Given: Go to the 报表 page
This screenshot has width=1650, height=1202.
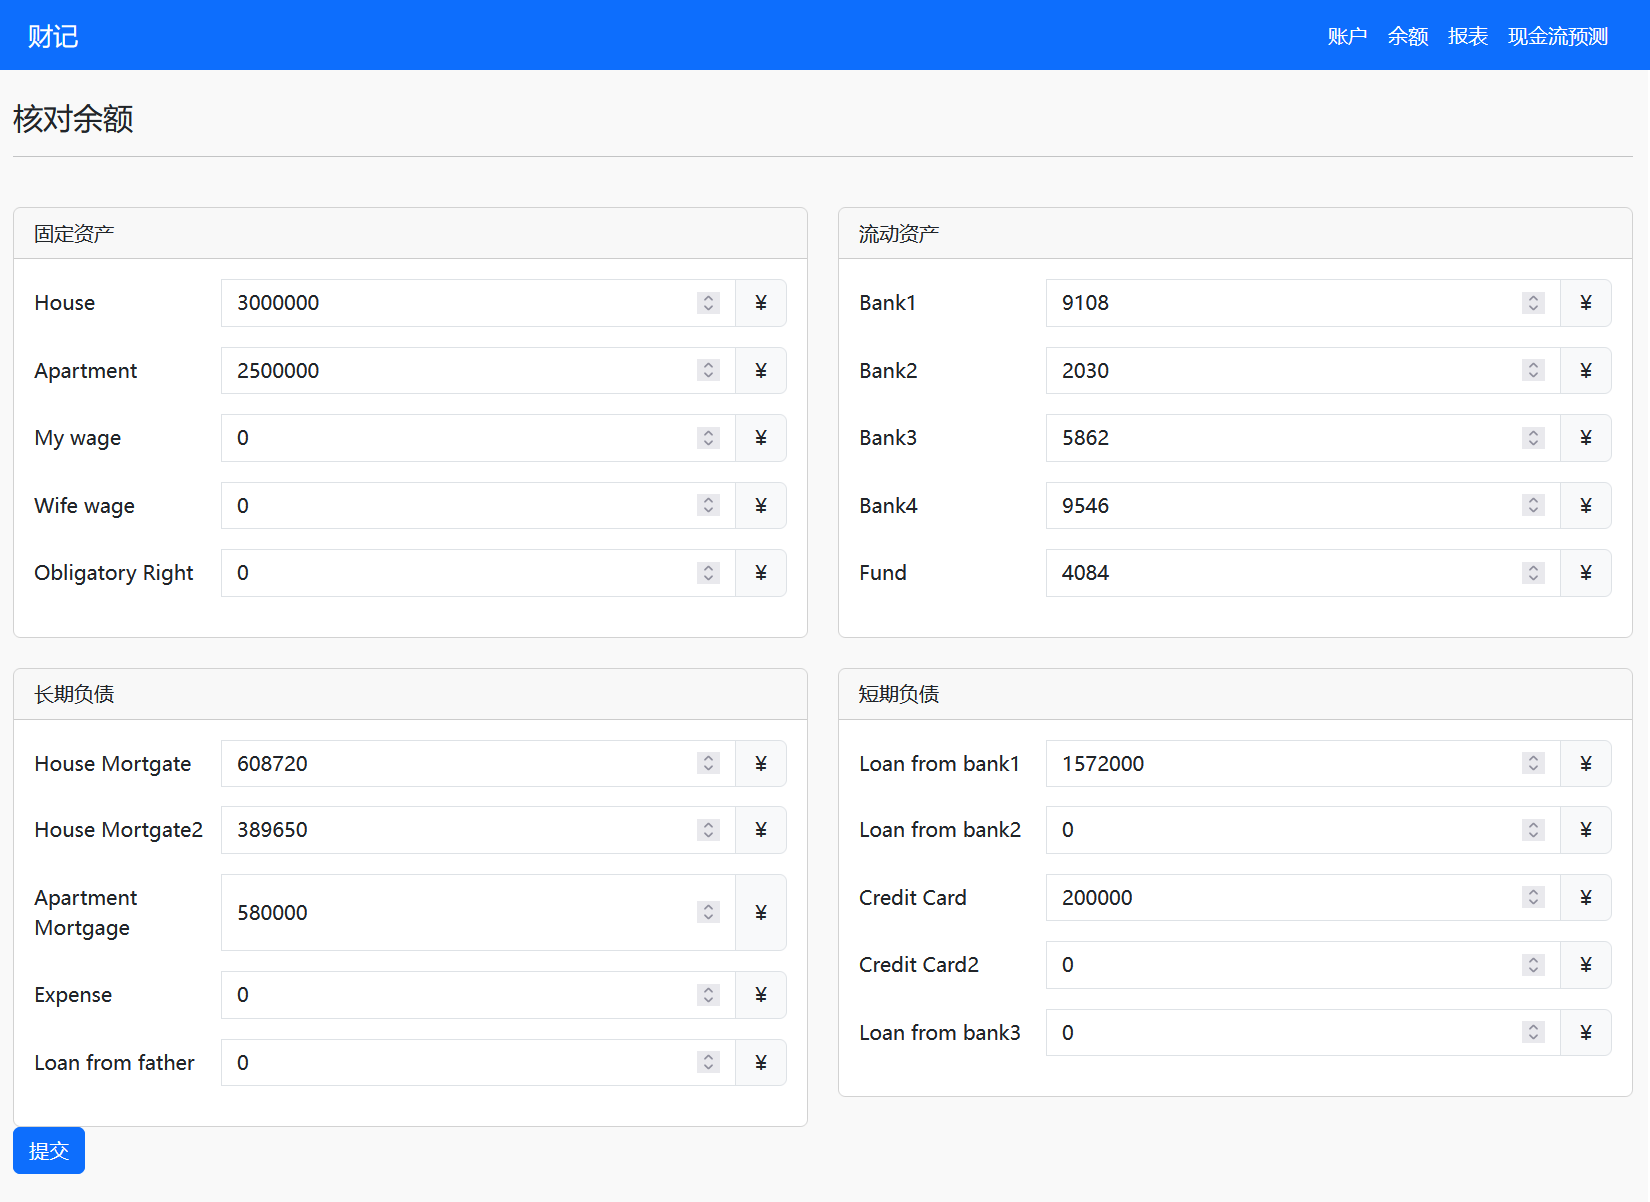Looking at the screenshot, I should (1467, 36).
